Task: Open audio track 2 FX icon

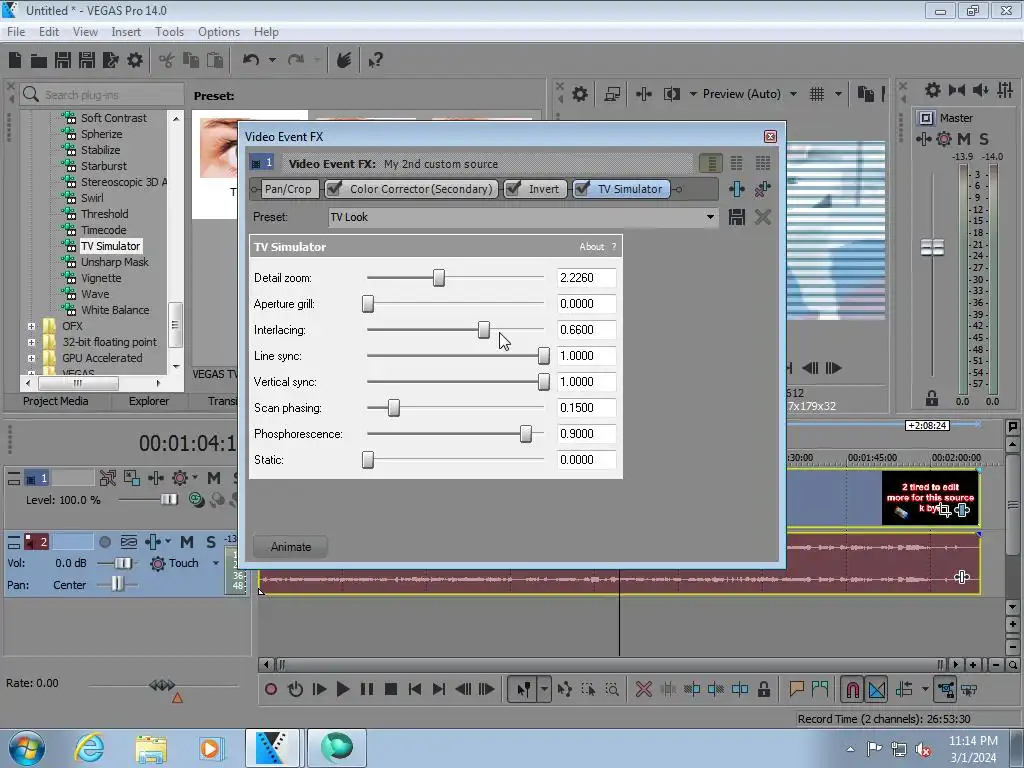Action: click(153, 542)
